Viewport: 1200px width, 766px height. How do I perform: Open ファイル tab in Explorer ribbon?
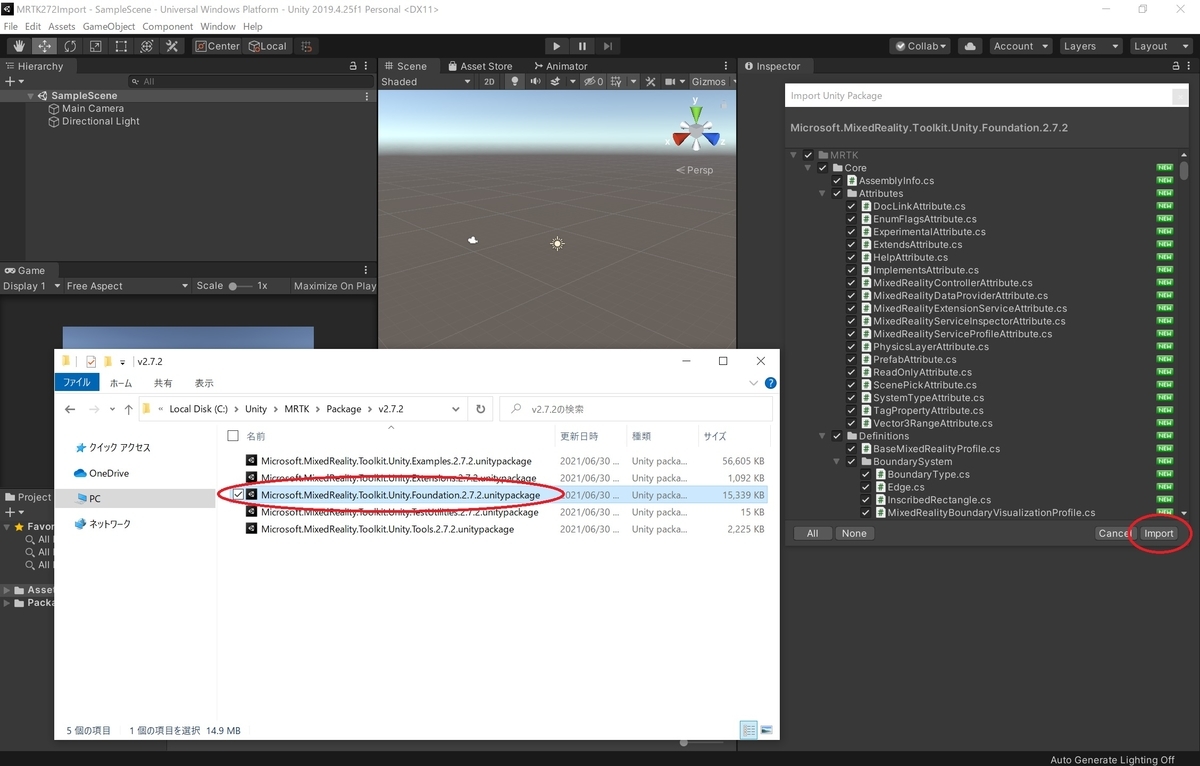pos(77,383)
